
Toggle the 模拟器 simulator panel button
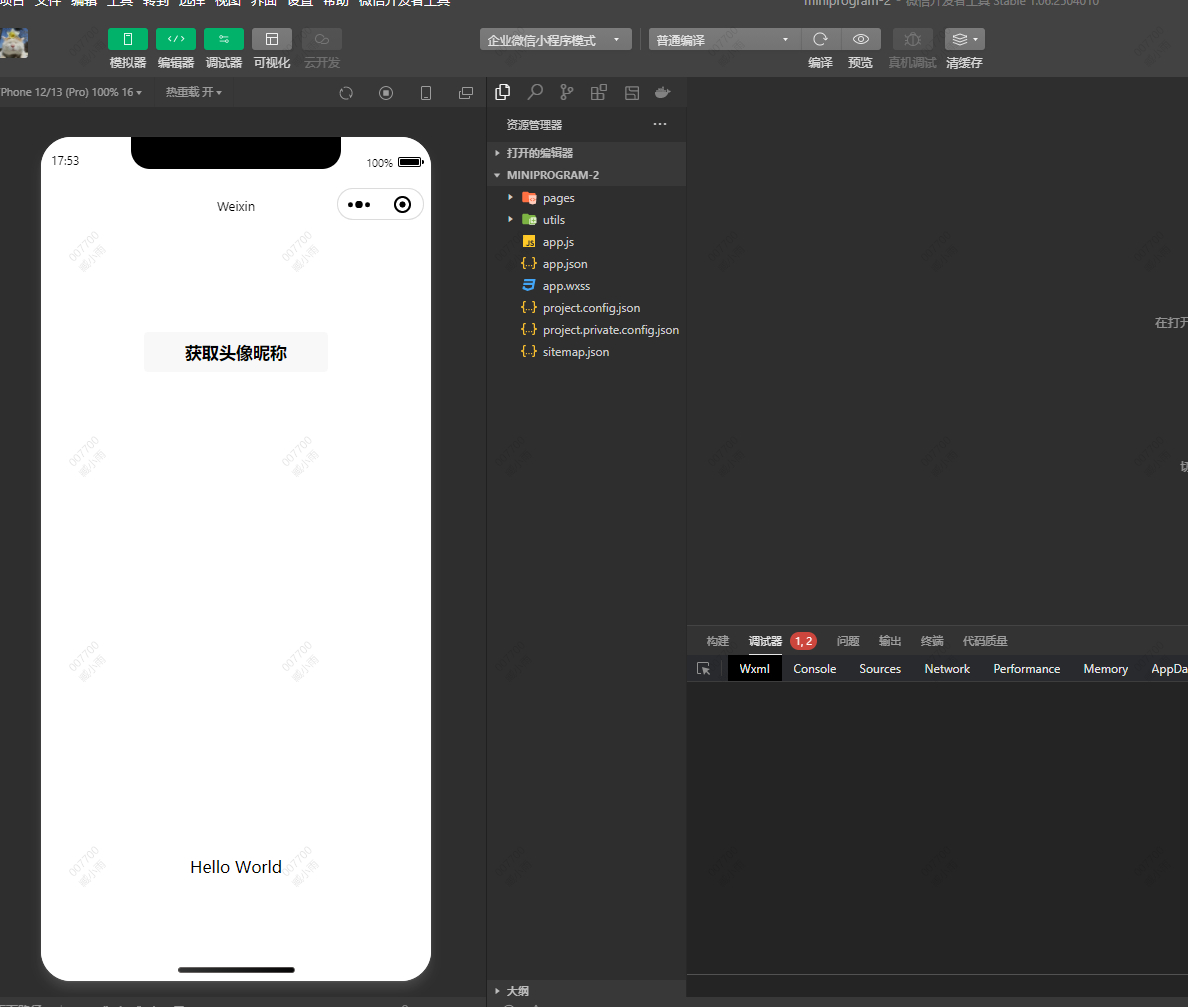pyautogui.click(x=127, y=39)
